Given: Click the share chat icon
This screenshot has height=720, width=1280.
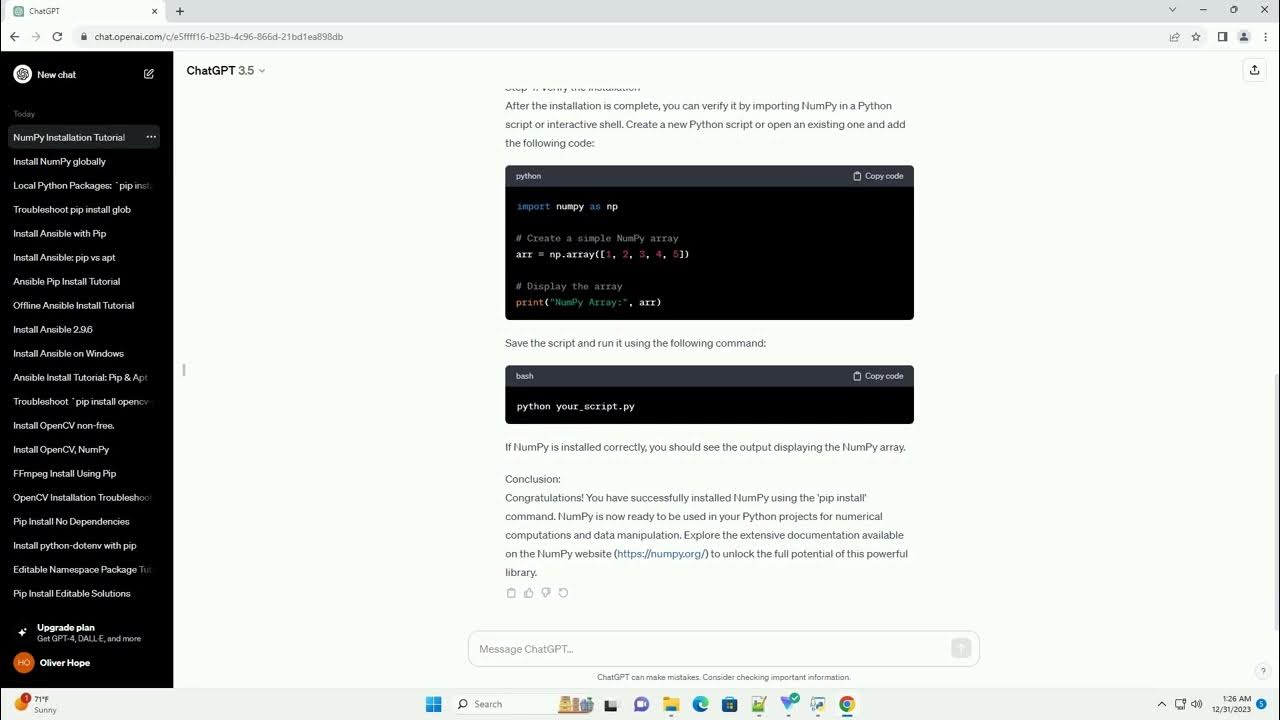Looking at the screenshot, I should [x=1254, y=70].
